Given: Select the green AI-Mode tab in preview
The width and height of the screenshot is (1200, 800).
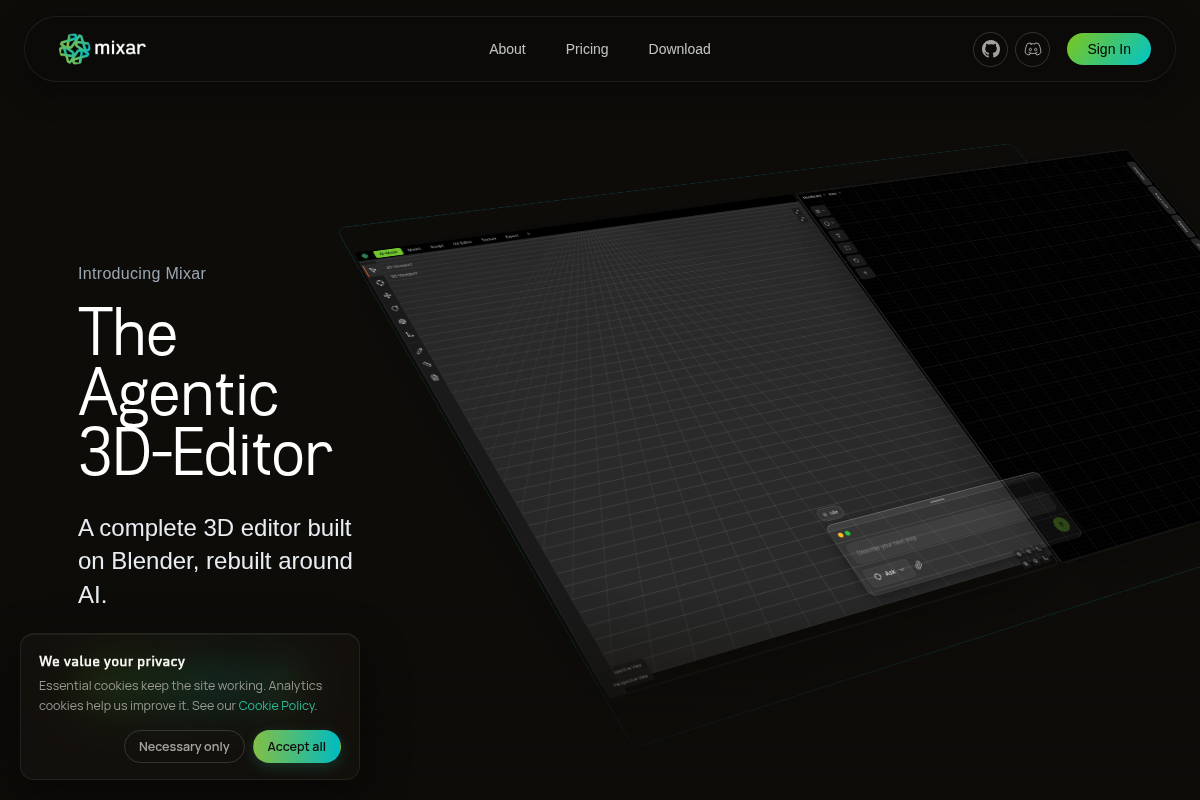Looking at the screenshot, I should [387, 252].
